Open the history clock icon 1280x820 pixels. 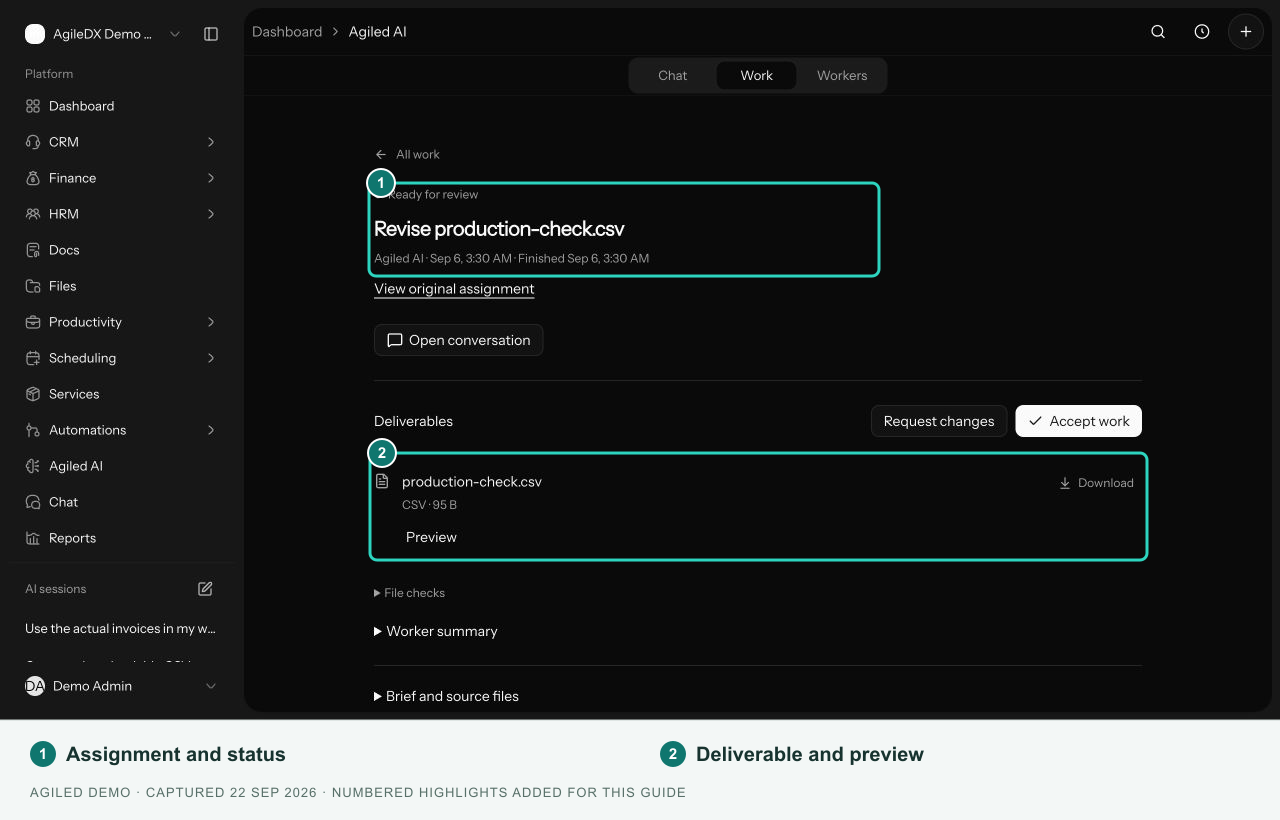[1202, 32]
